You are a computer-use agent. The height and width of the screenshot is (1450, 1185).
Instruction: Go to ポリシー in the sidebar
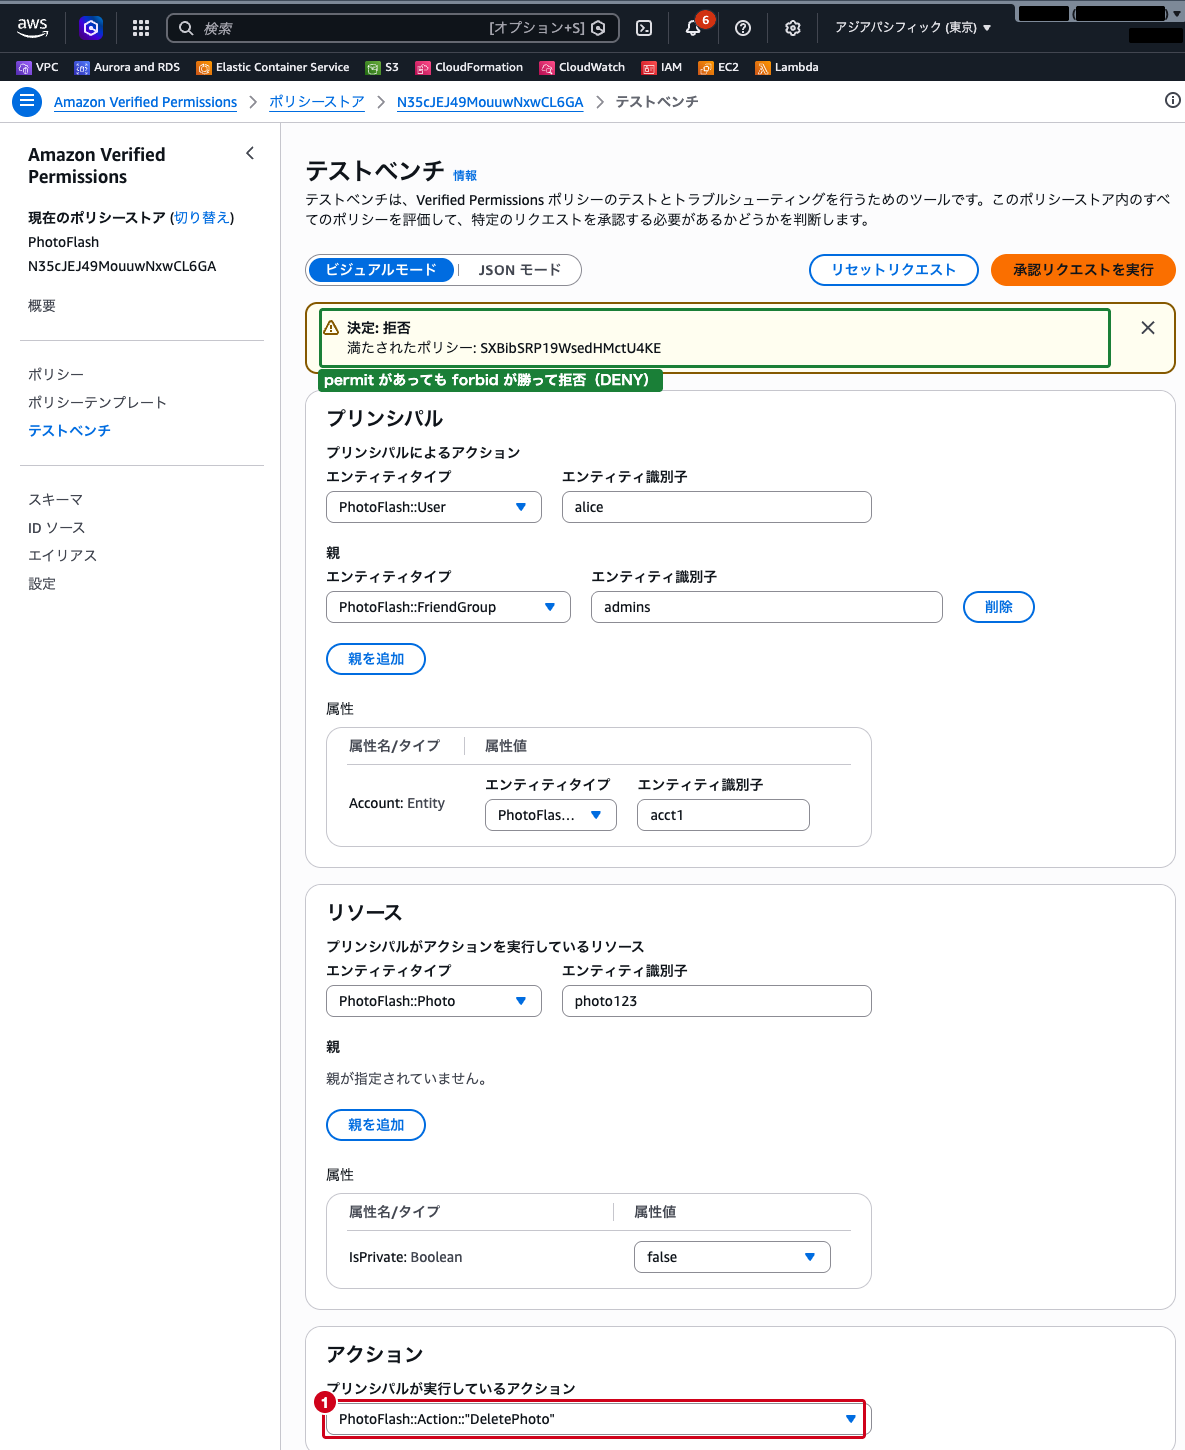[x=56, y=374]
